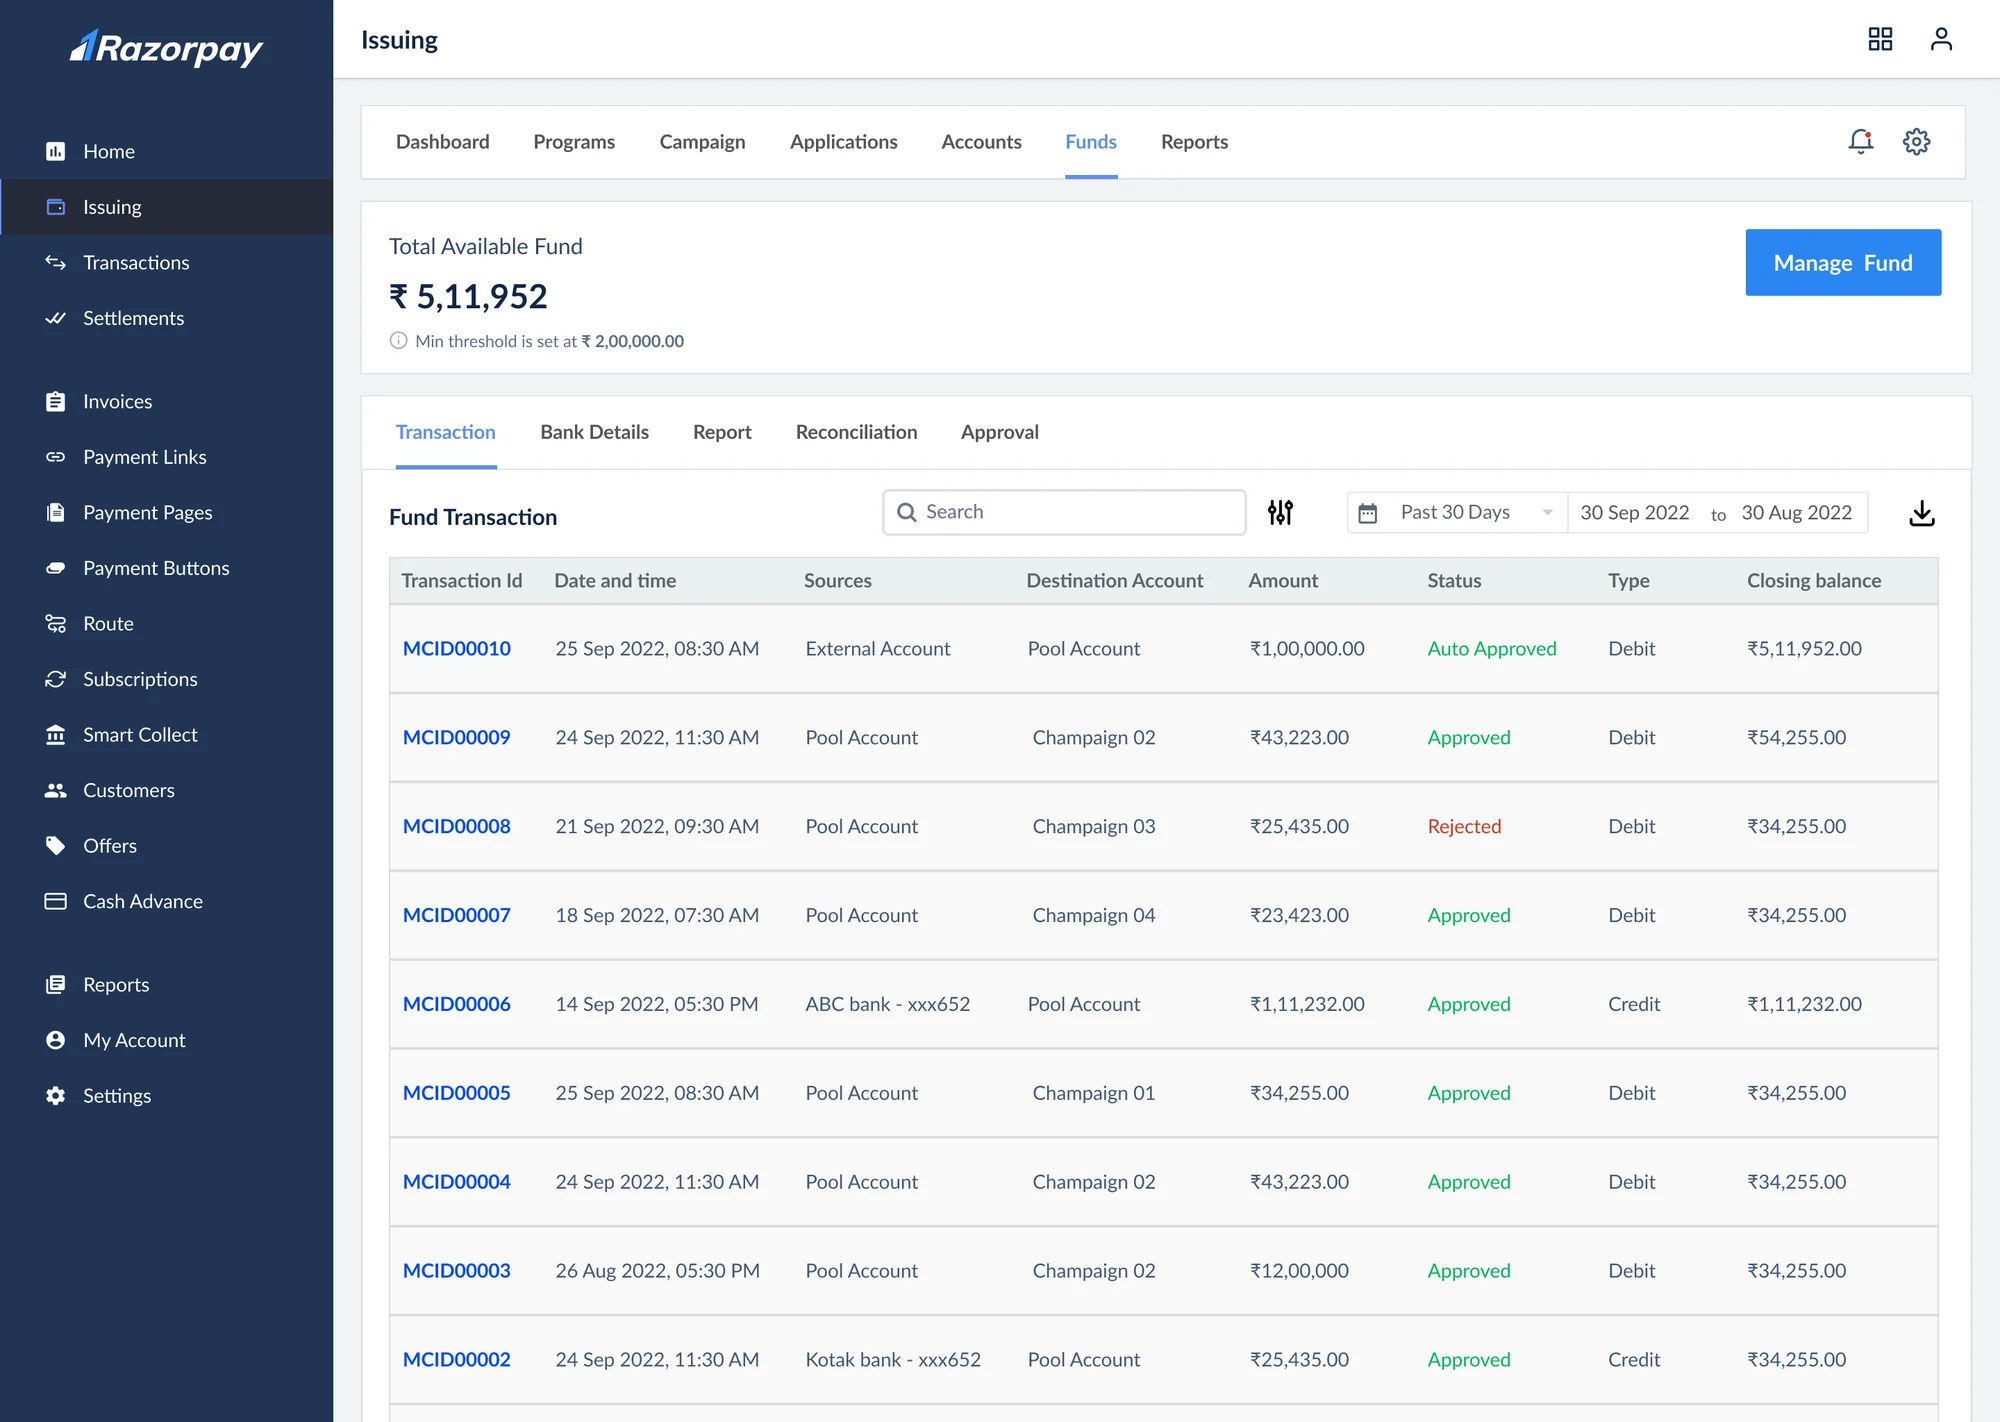The image size is (2000, 1422).
Task: Click the 30 Aug 2022 end date
Action: click(1796, 513)
